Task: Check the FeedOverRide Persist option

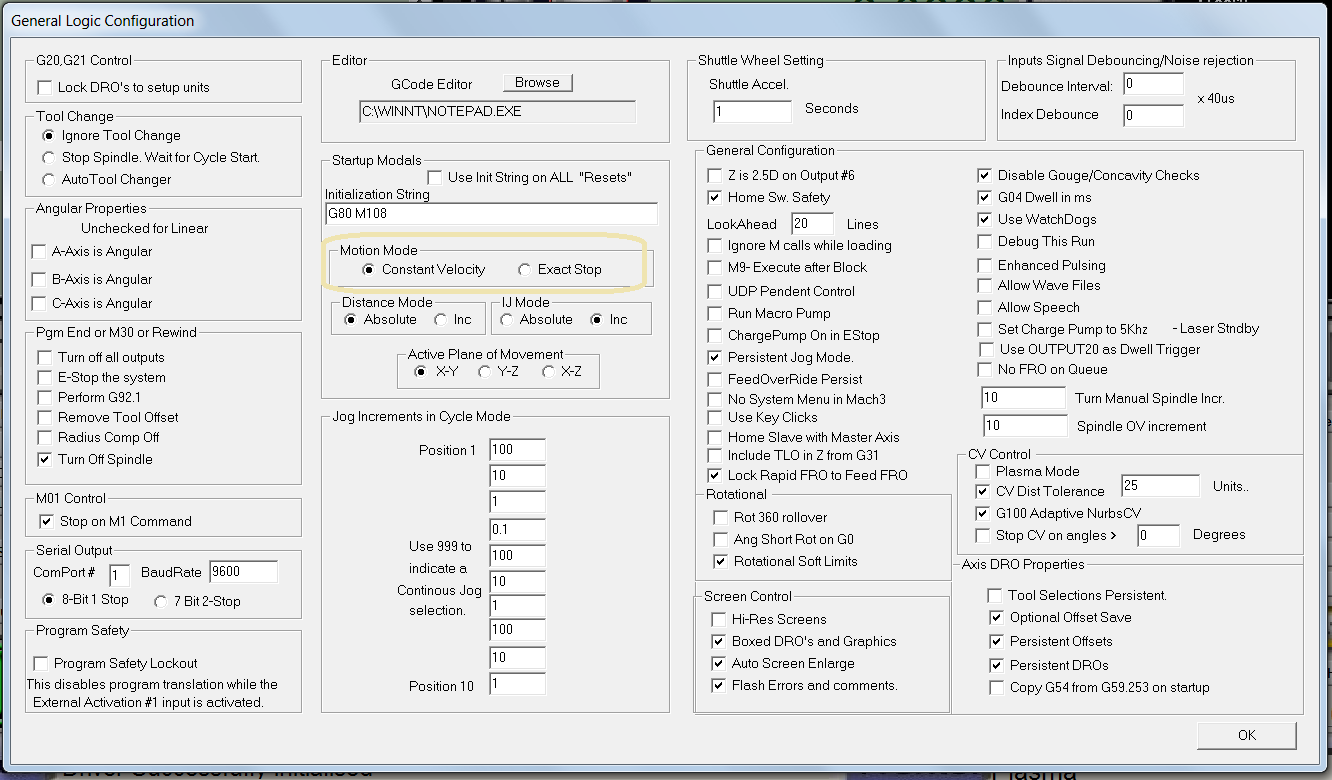Action: 714,379
